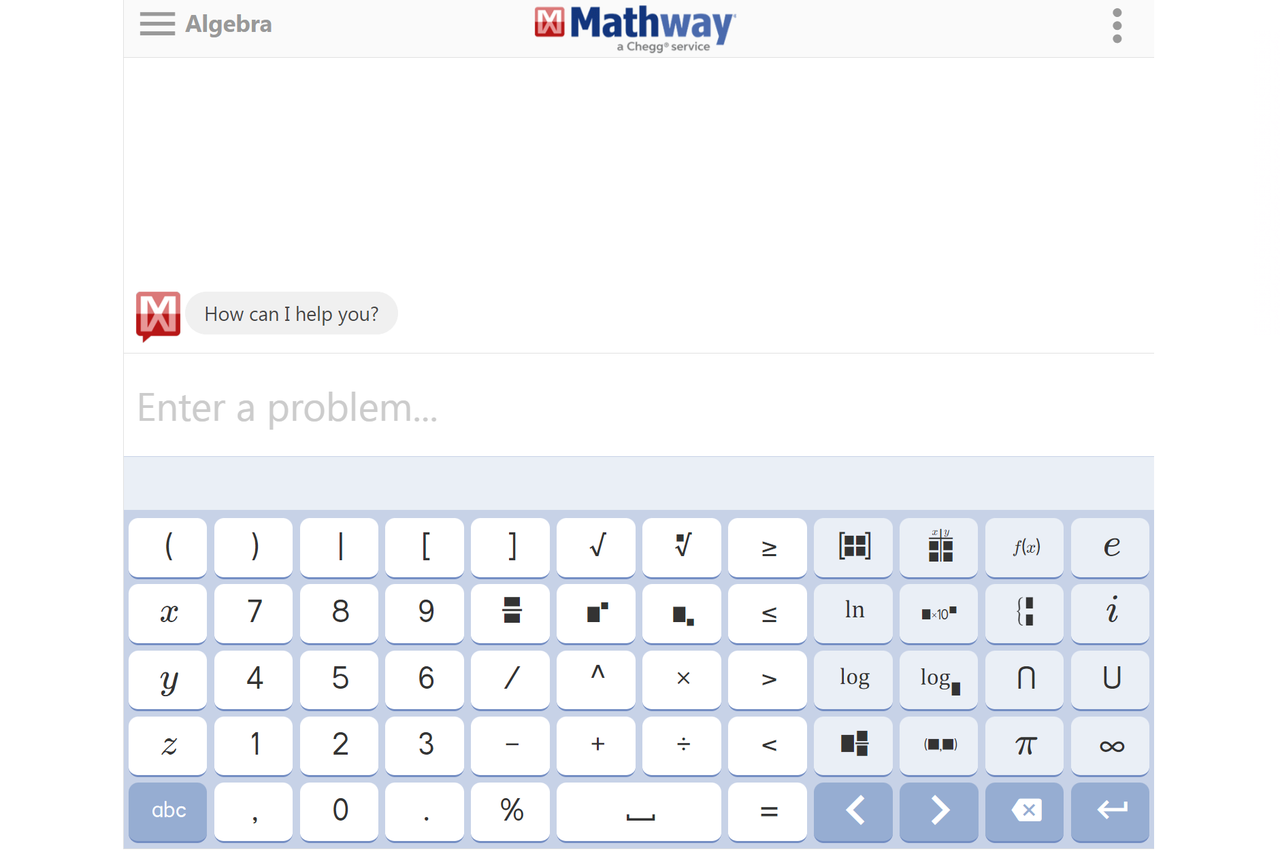The height and width of the screenshot is (858, 1280).
Task: Click the f(x) function key
Action: pyautogui.click(x=1024, y=547)
